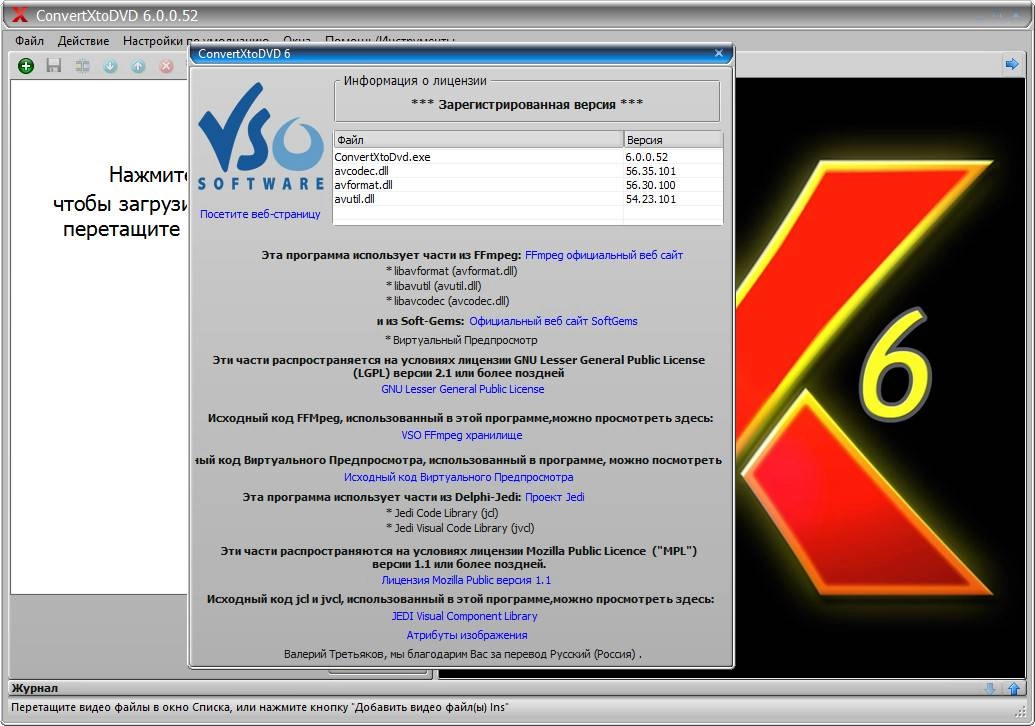1035x726 pixels.
Task: Click version value 6.0.0.52 in table
Action: [646, 157]
